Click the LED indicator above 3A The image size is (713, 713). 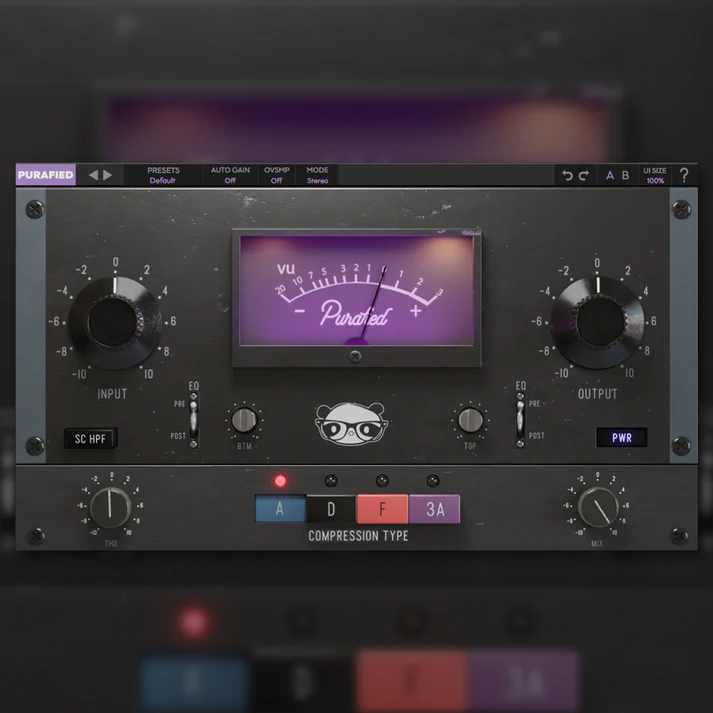(432, 481)
